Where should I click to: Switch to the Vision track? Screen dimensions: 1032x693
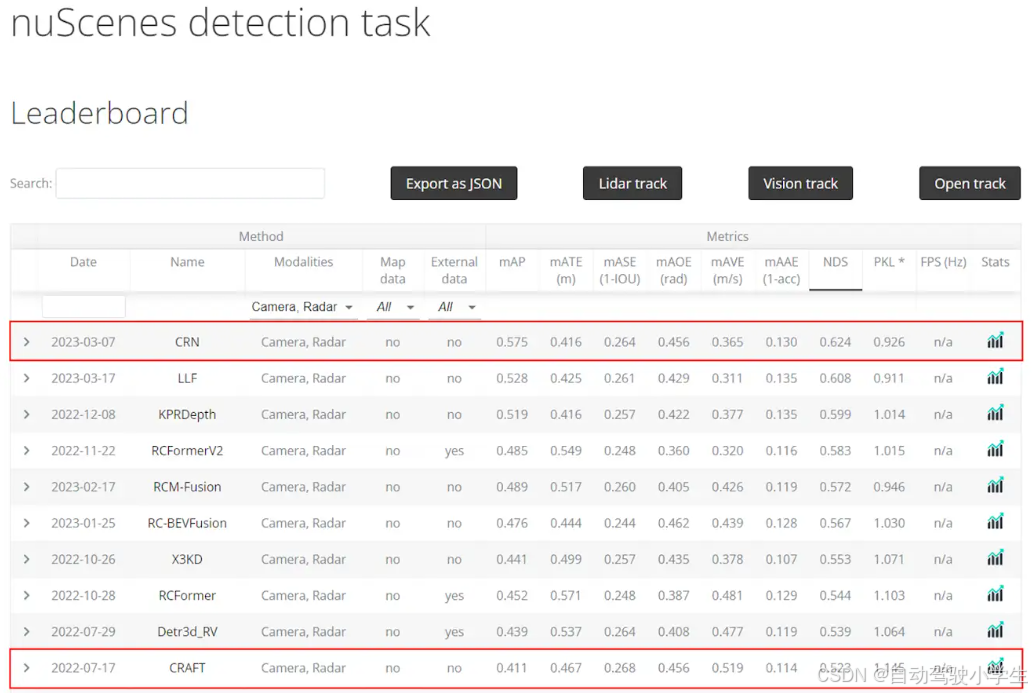pos(800,183)
